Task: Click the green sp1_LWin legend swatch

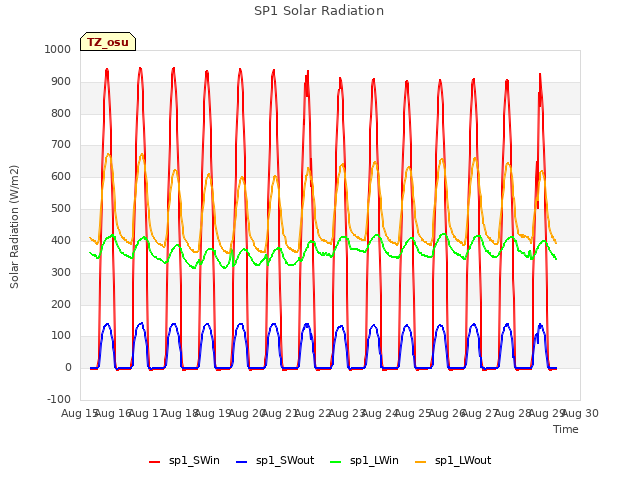Action: (x=336, y=462)
